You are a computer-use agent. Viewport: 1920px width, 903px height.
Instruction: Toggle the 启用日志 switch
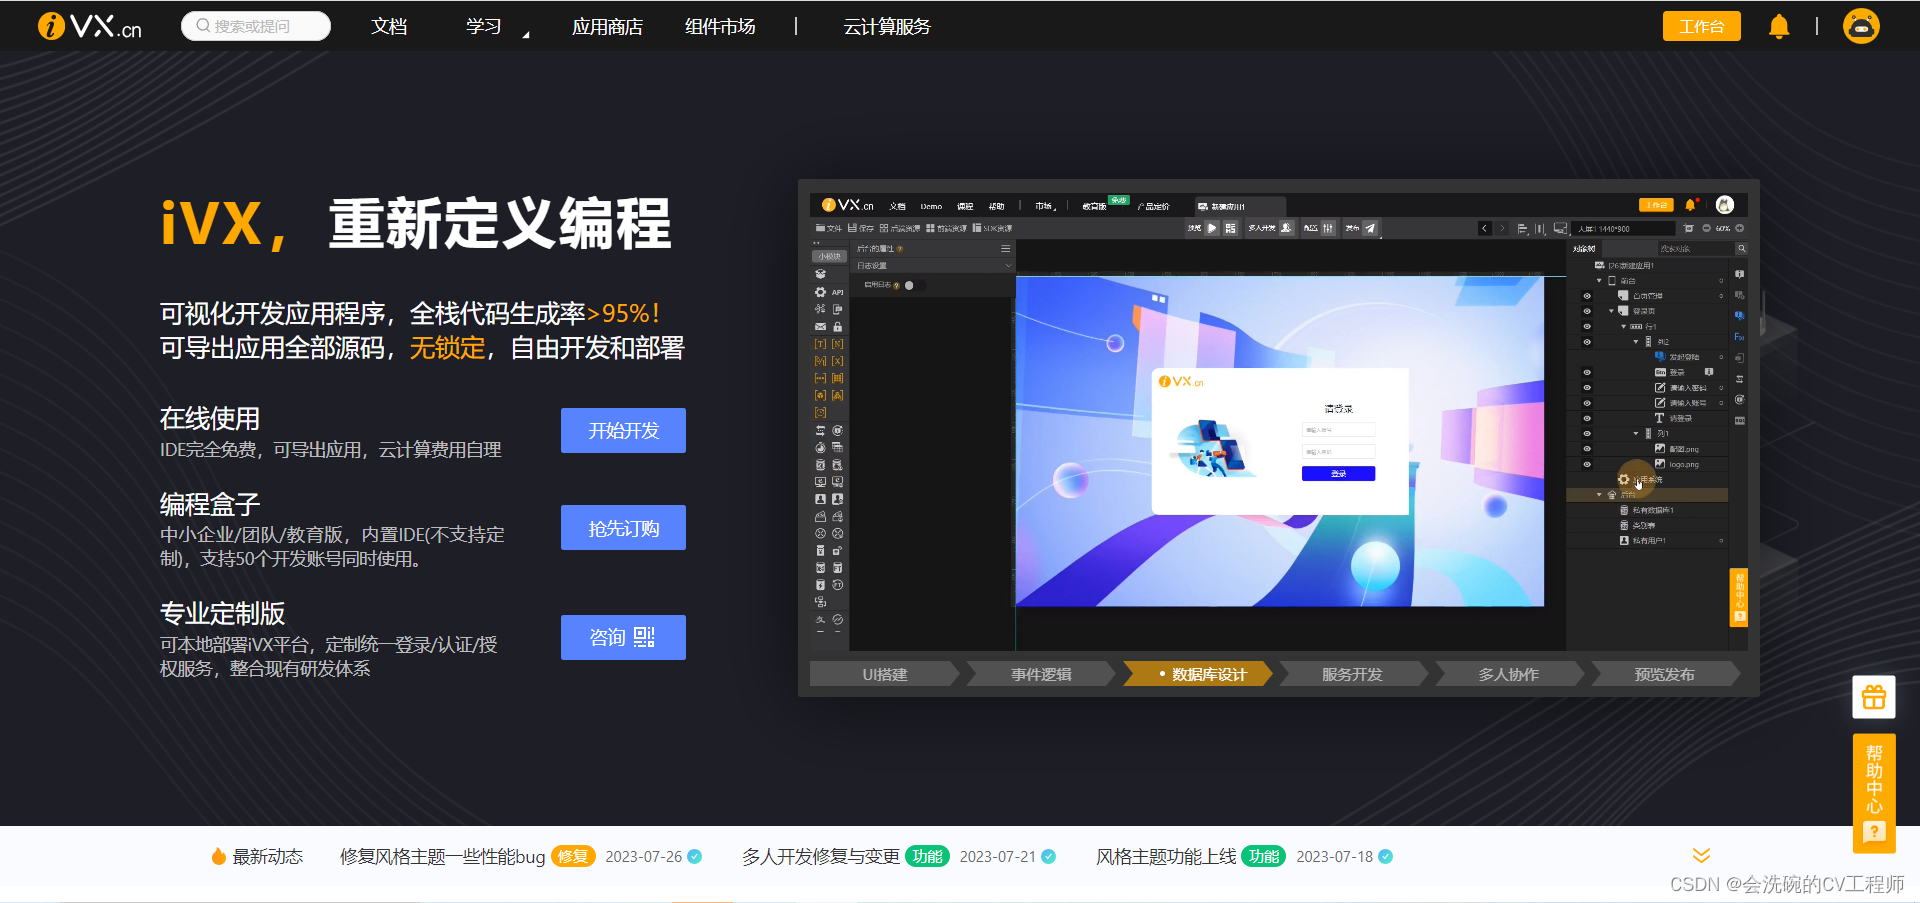click(x=915, y=285)
